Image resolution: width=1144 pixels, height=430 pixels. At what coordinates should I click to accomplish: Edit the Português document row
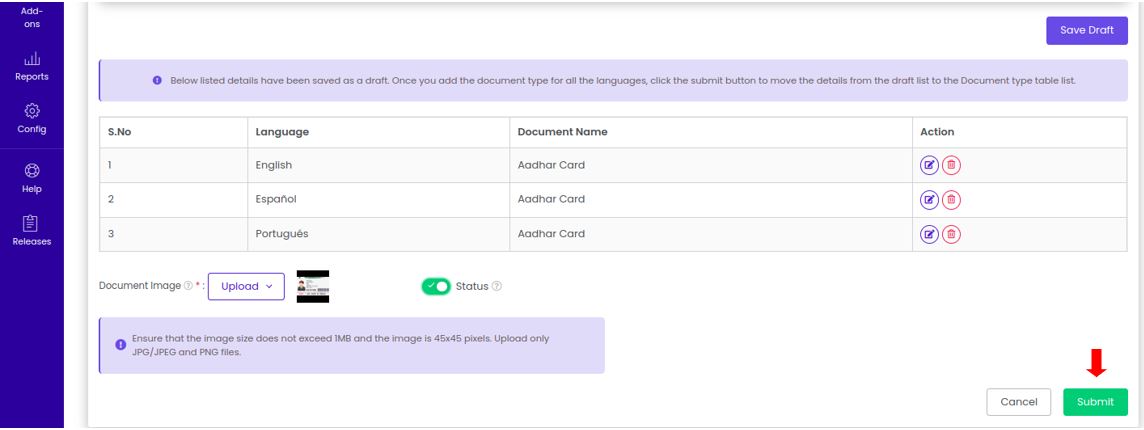[929, 234]
